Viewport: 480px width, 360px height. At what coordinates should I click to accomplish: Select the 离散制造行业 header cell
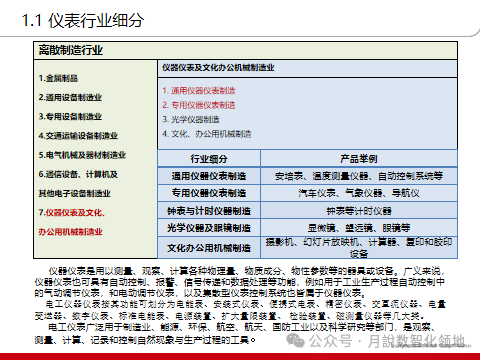click(x=245, y=51)
